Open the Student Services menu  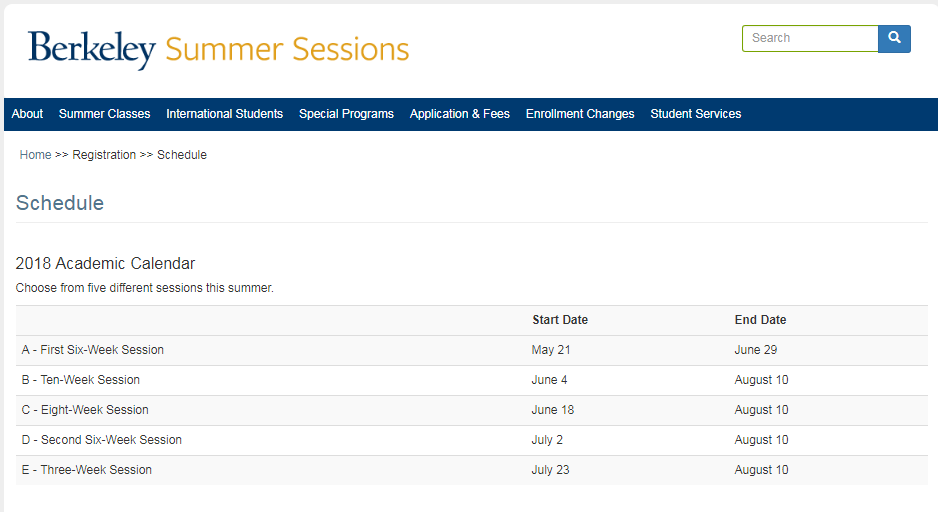tap(696, 114)
